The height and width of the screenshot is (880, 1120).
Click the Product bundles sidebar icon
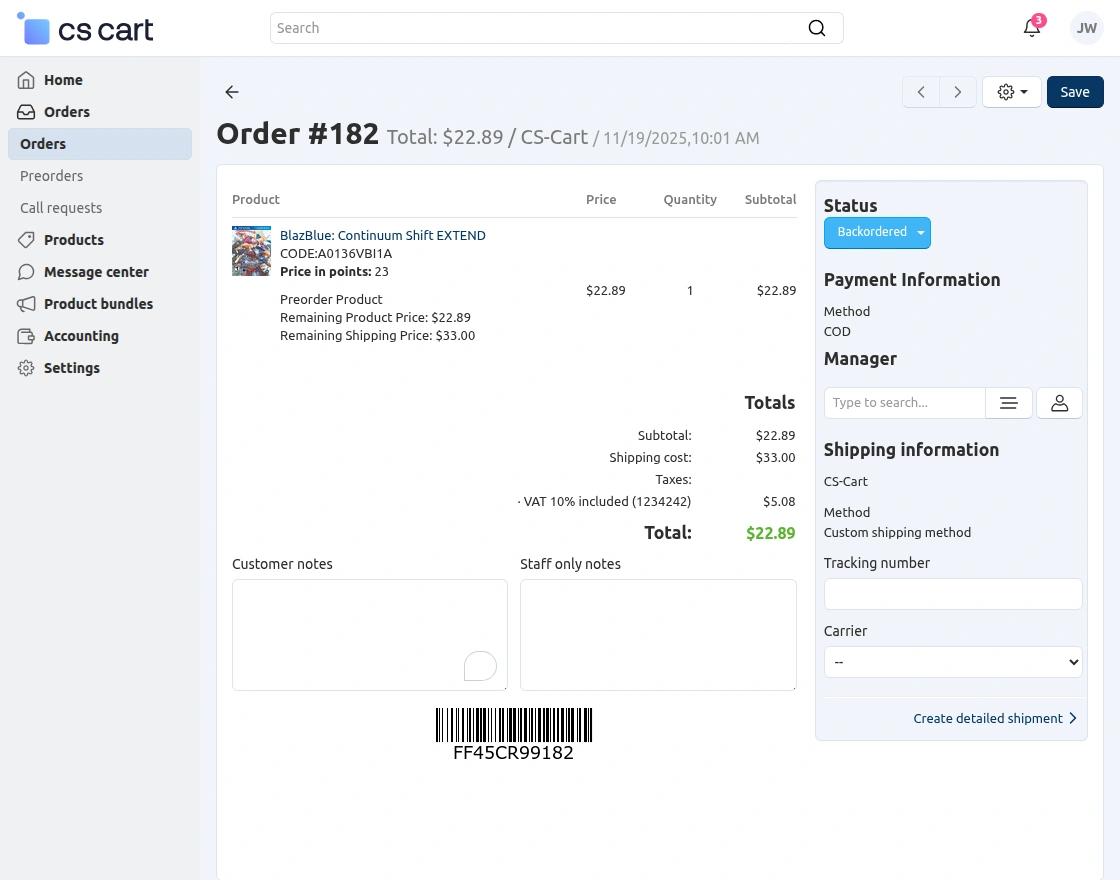point(27,304)
